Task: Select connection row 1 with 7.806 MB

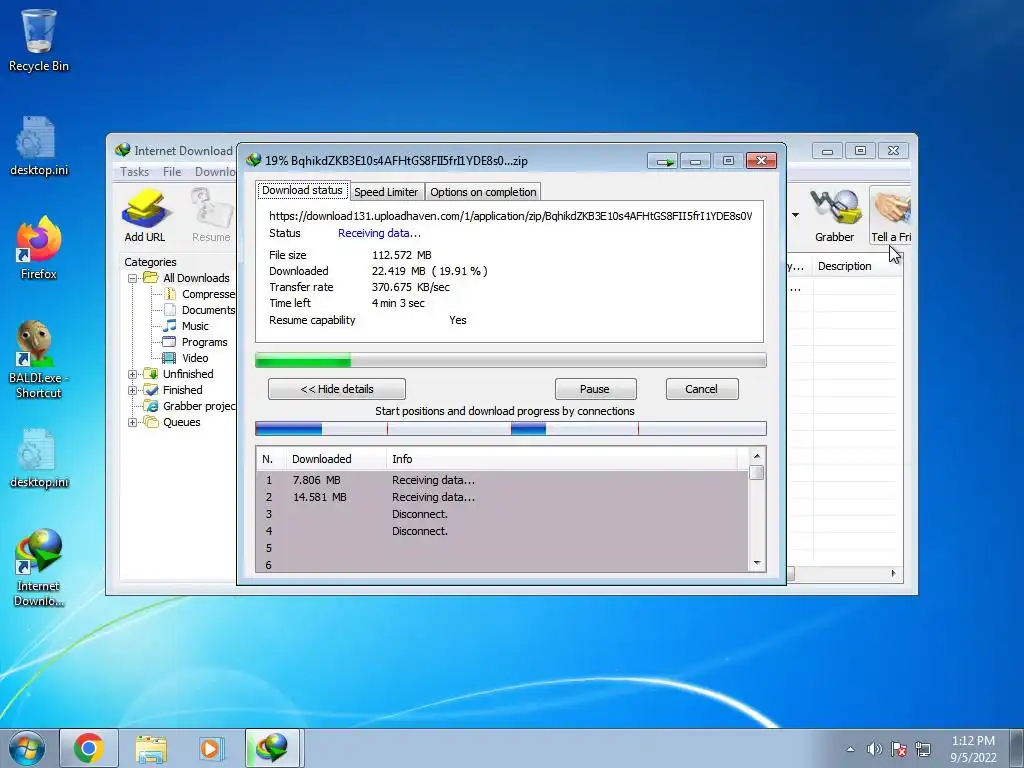Action: click(502, 480)
